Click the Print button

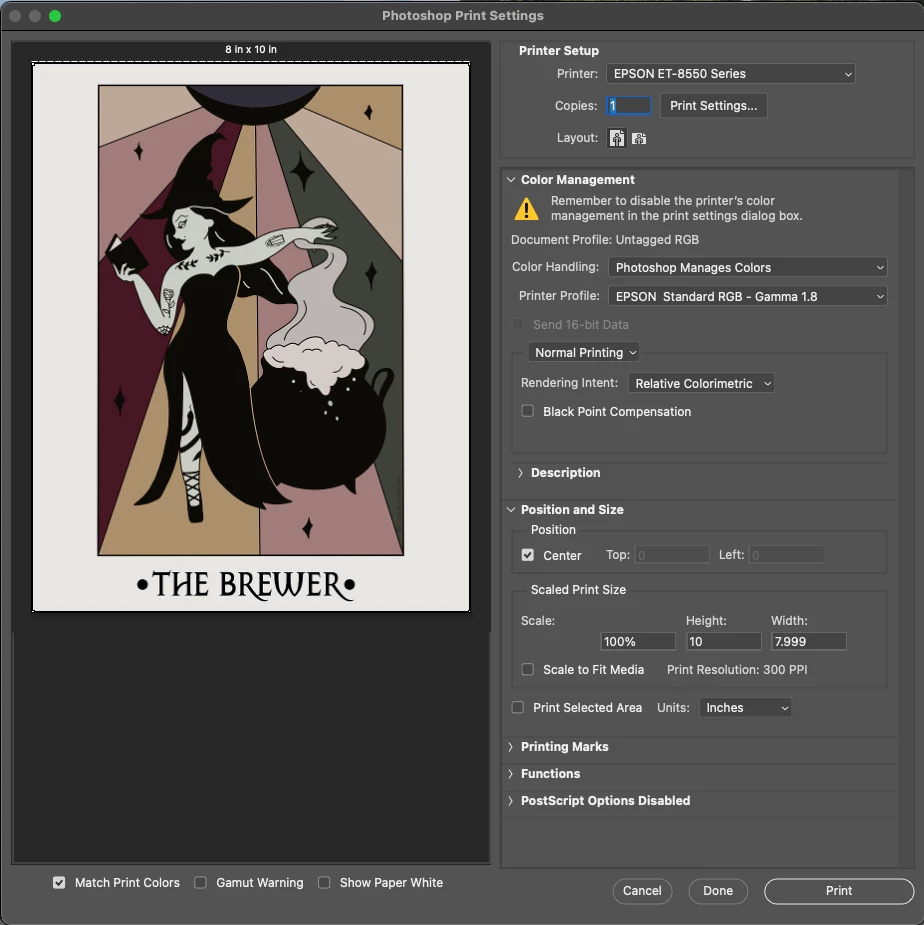point(838,891)
